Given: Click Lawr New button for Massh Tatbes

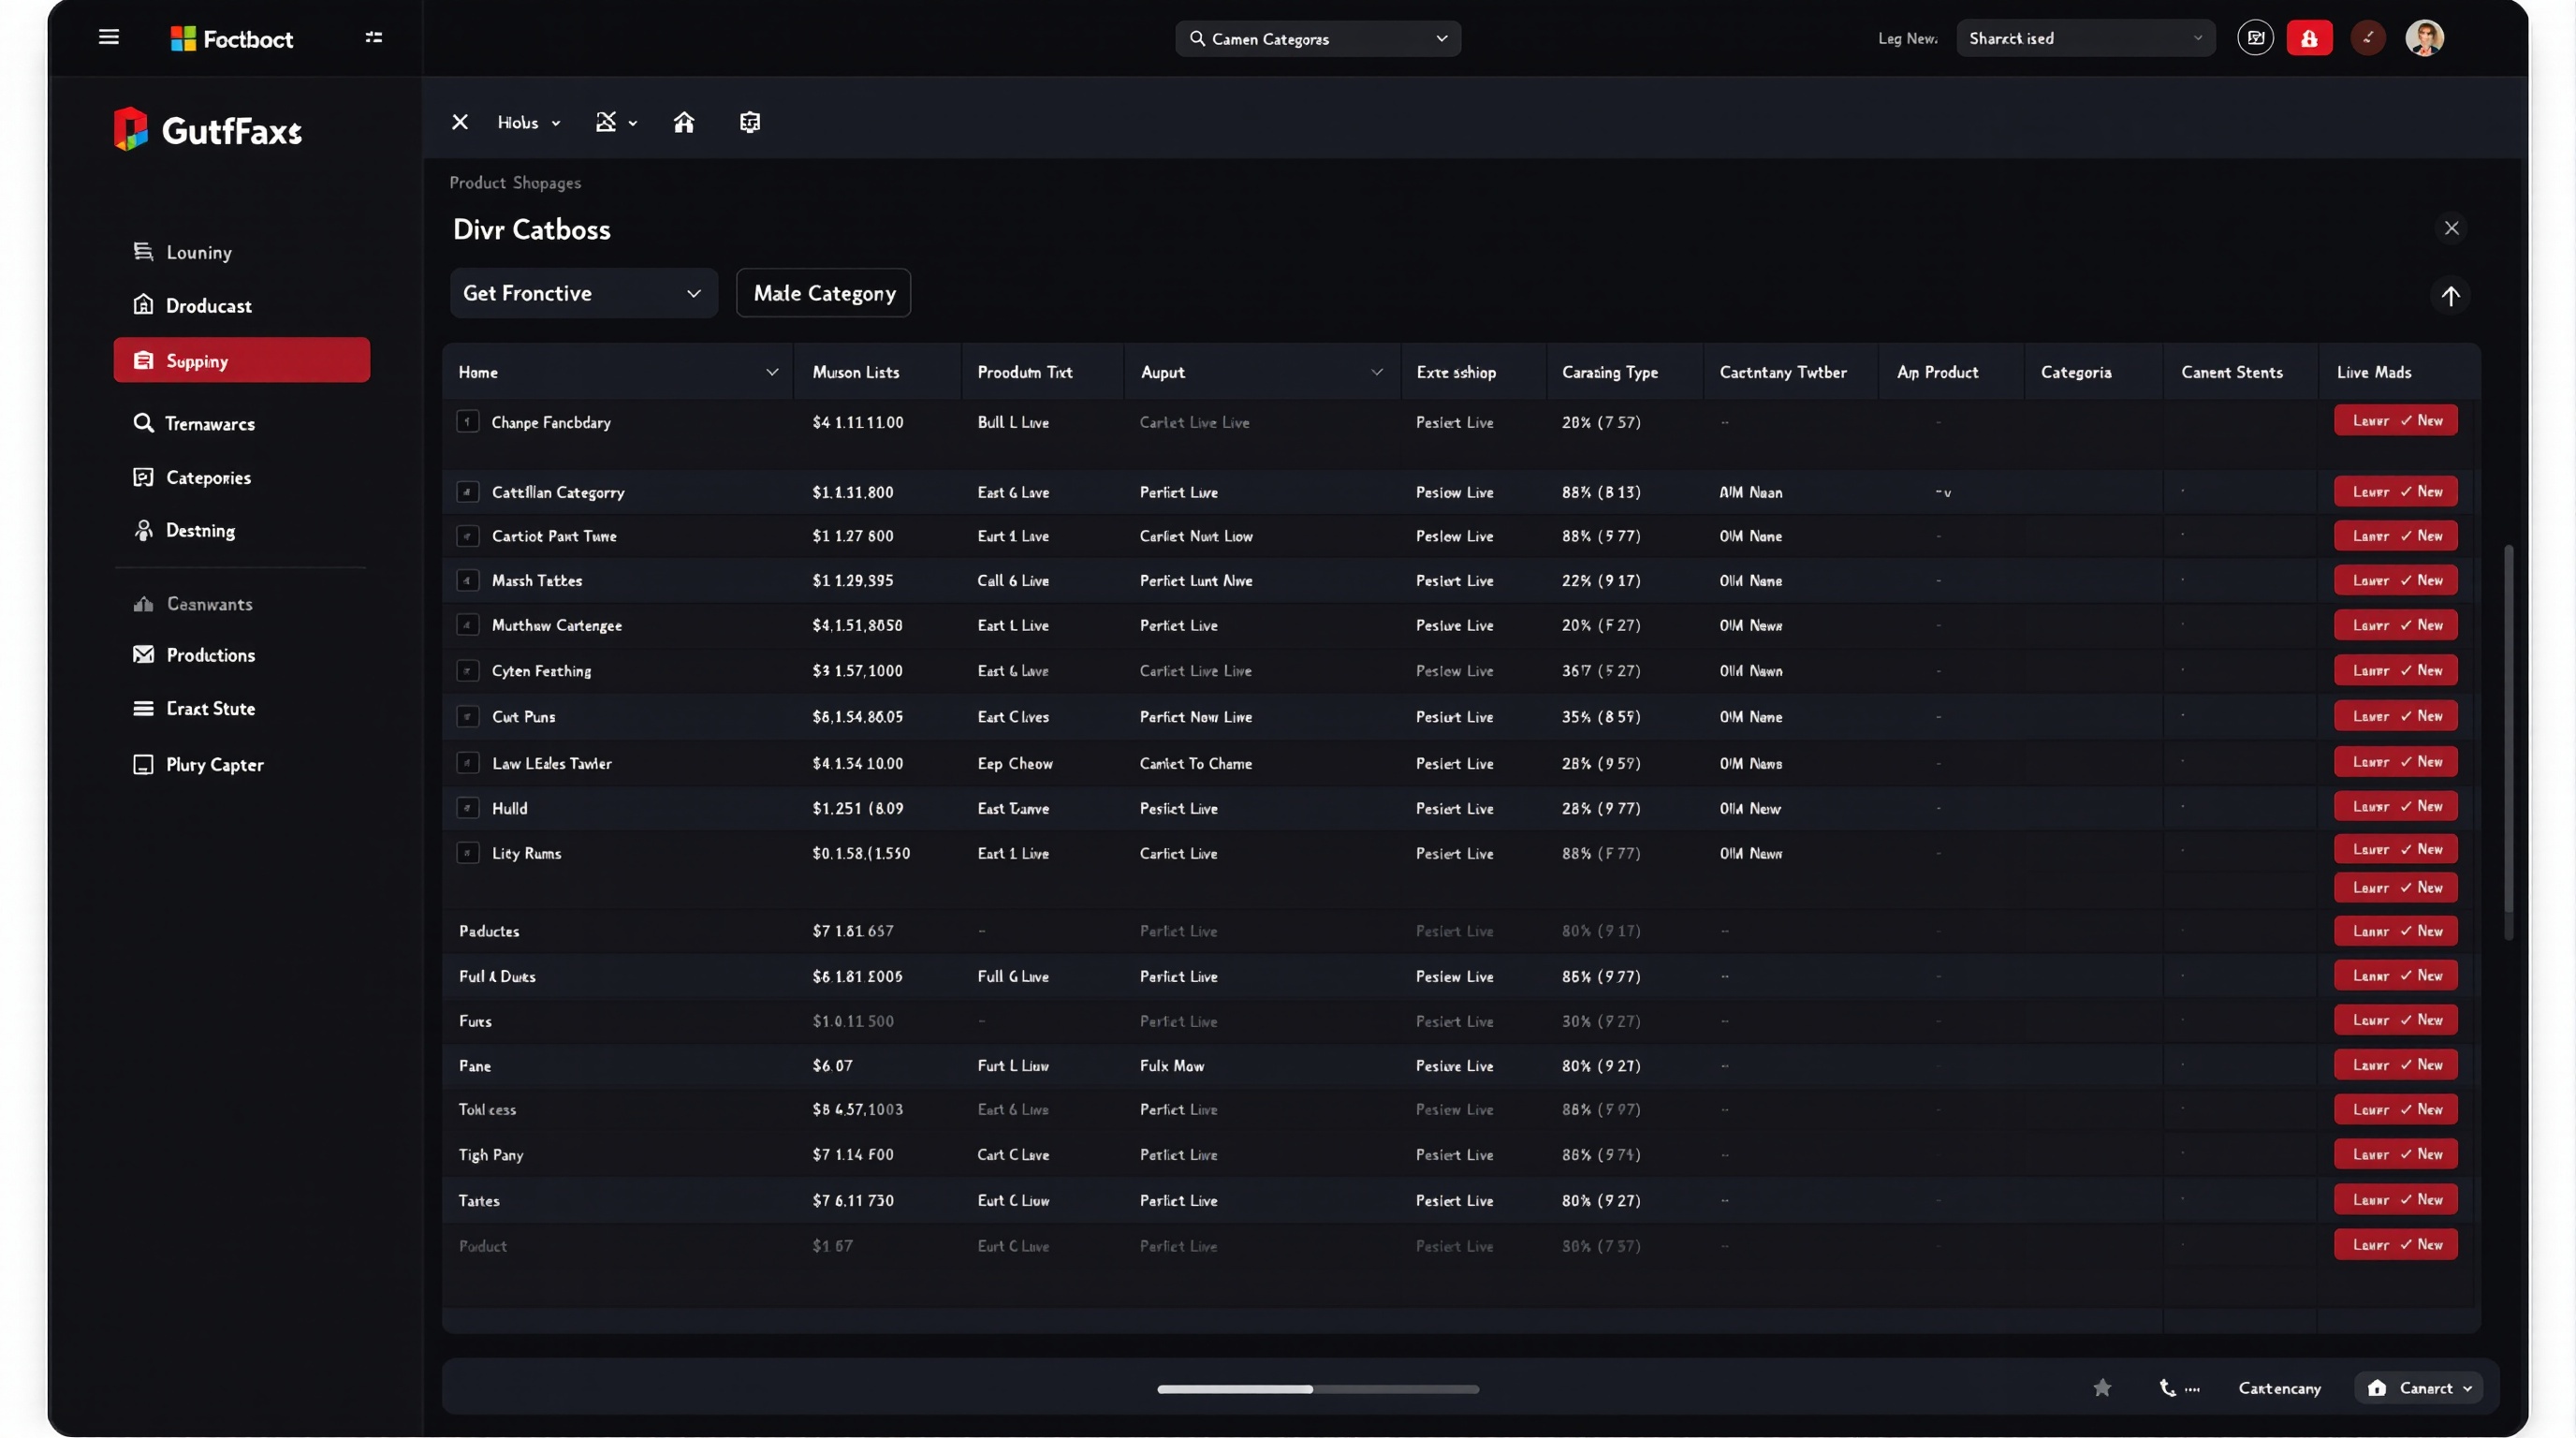Looking at the screenshot, I should (x=2395, y=579).
